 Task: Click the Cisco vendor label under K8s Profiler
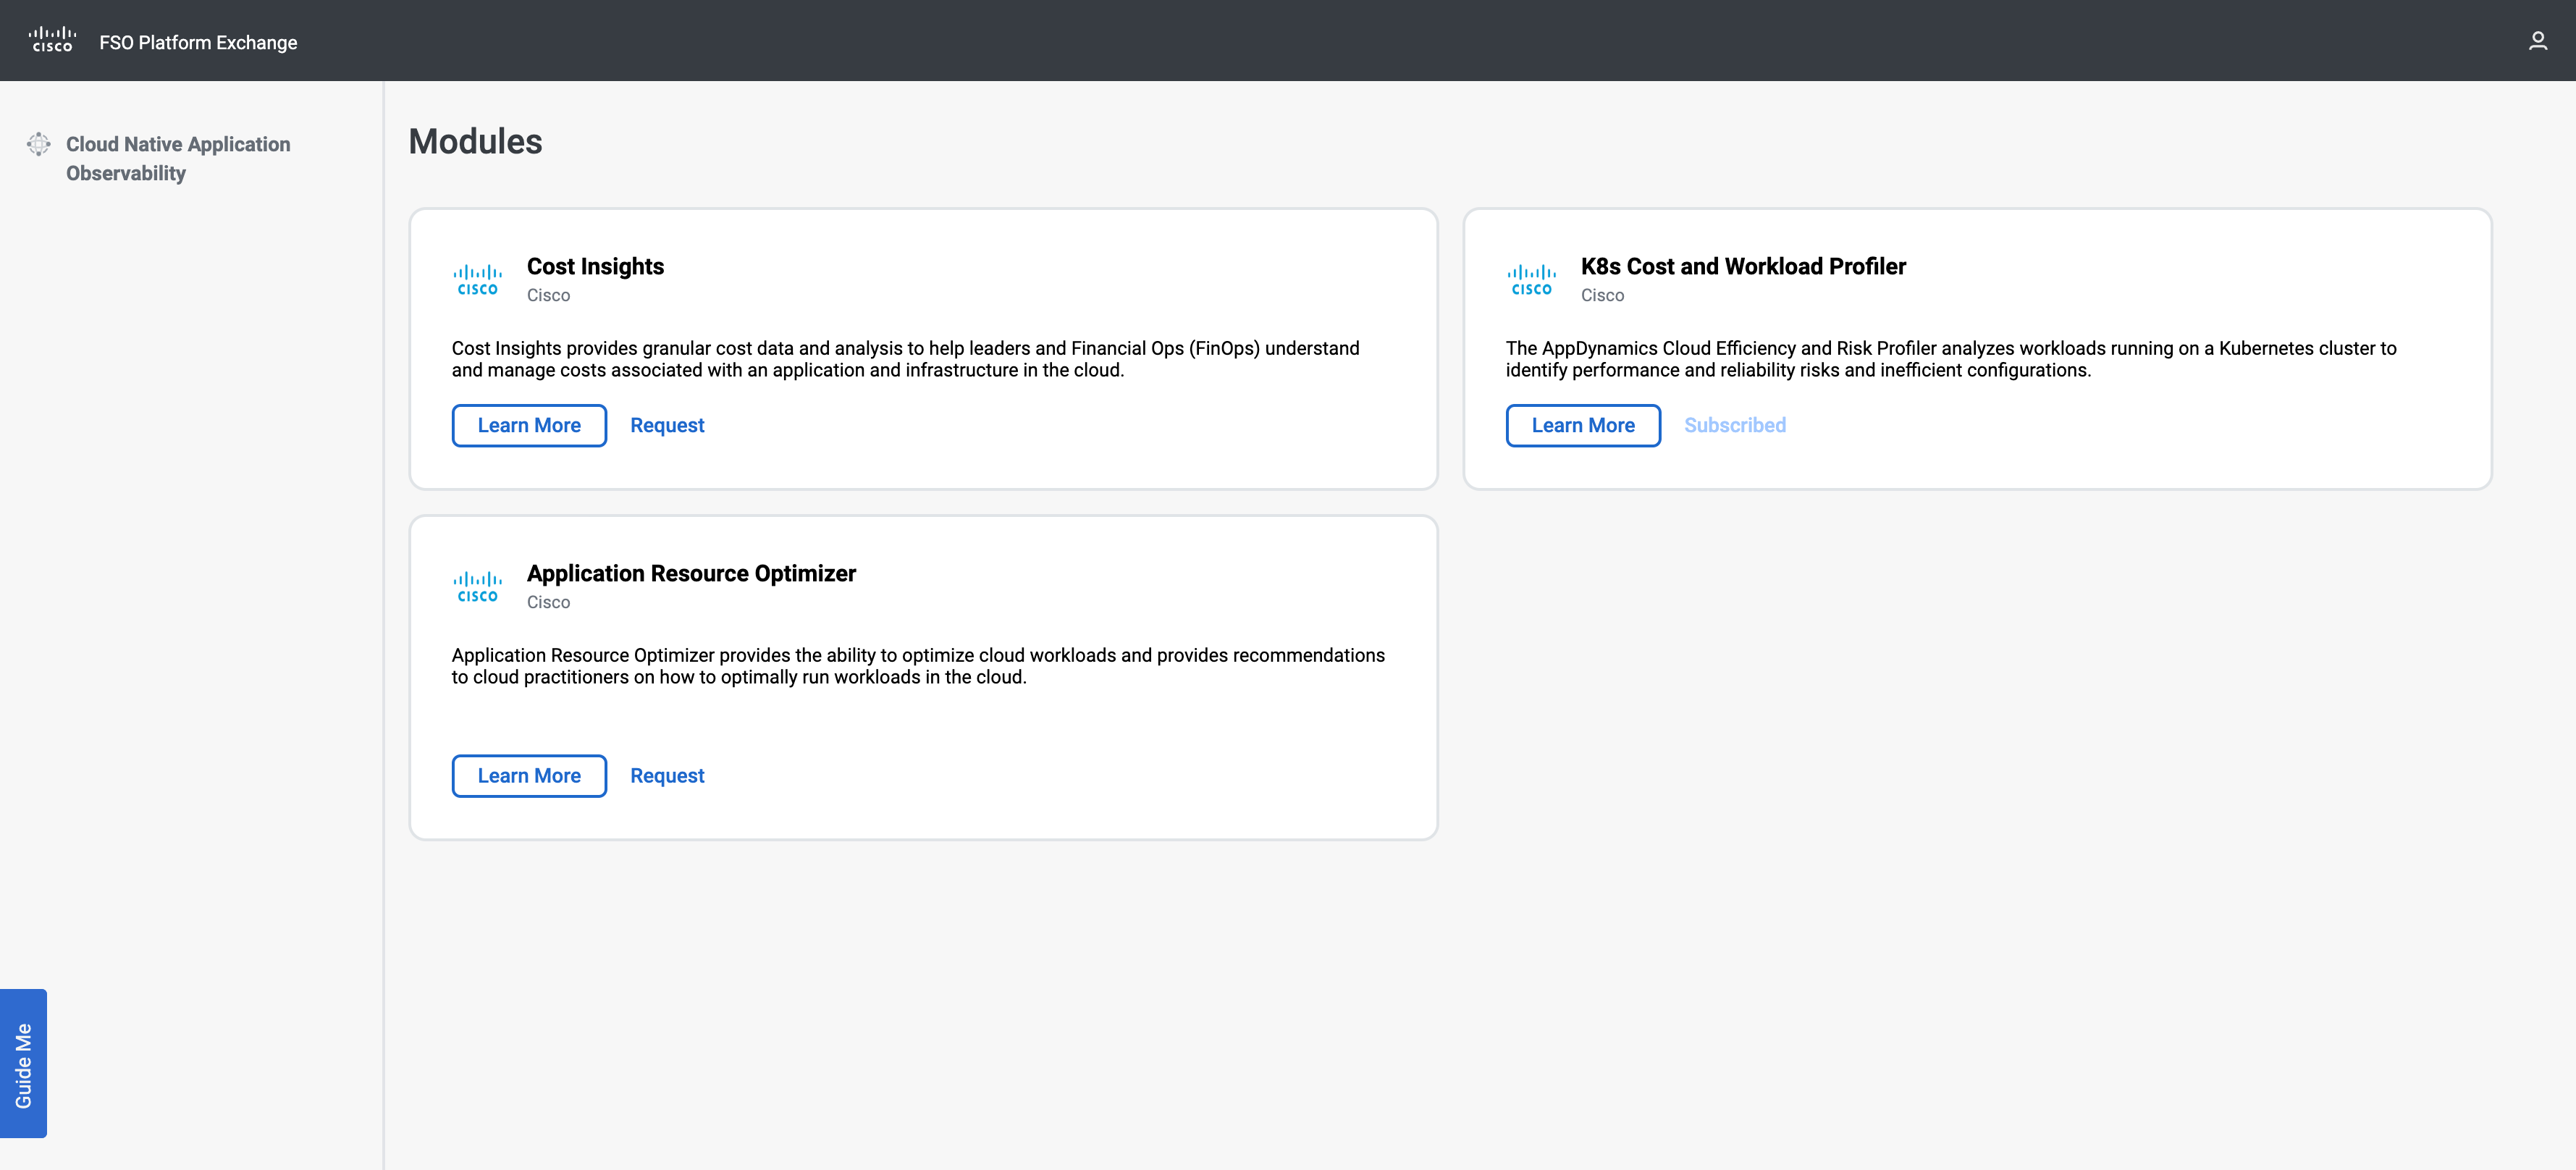coord(1602,295)
